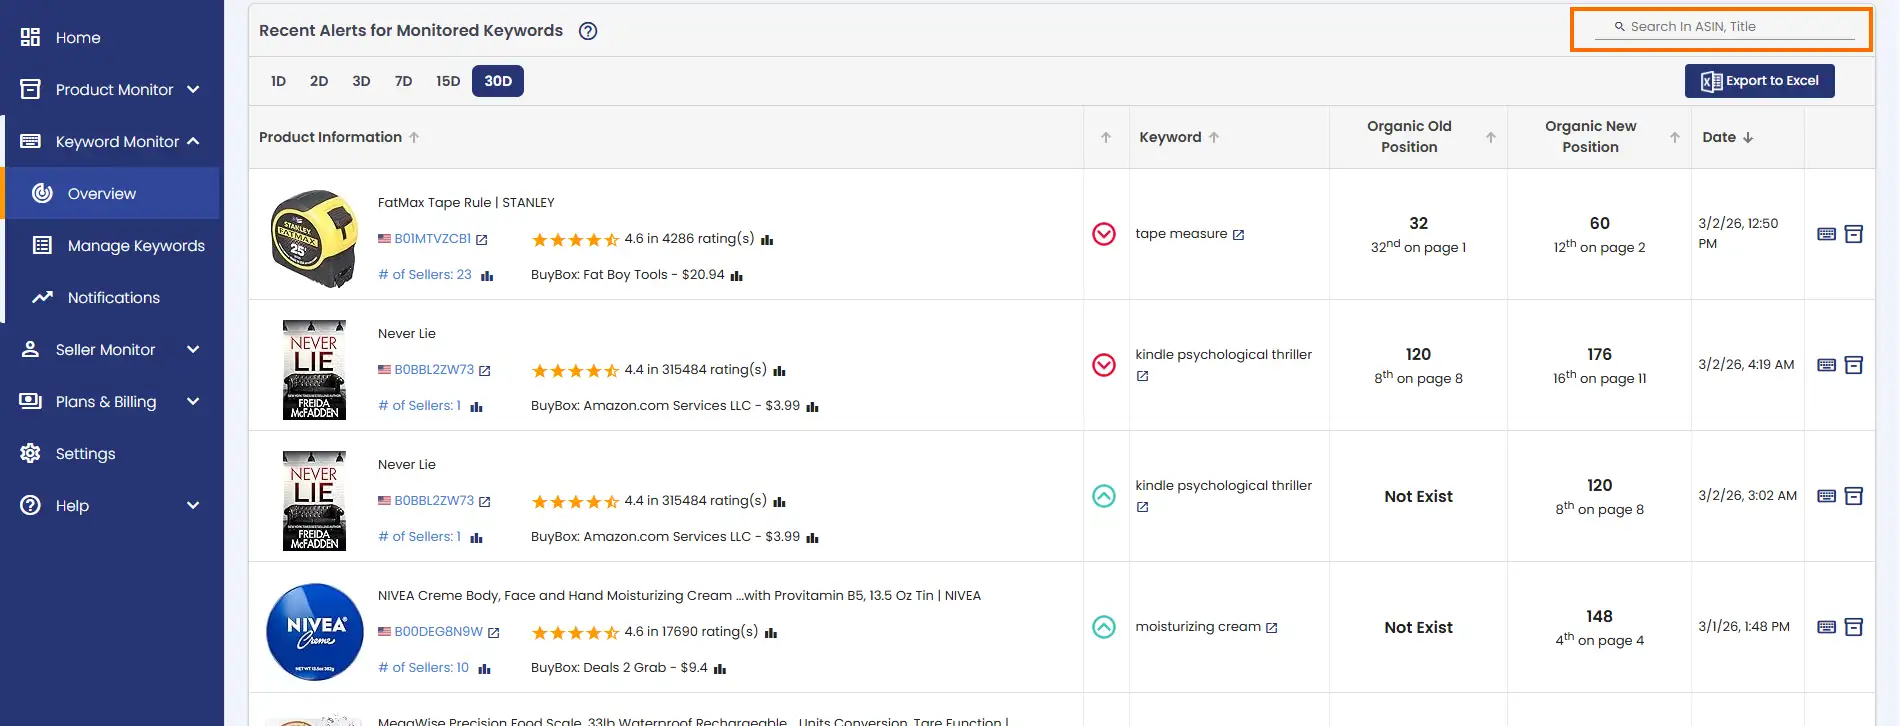Open the FatMax Tape Rule product thumbnail
This screenshot has width=1900, height=726.
pyautogui.click(x=315, y=238)
